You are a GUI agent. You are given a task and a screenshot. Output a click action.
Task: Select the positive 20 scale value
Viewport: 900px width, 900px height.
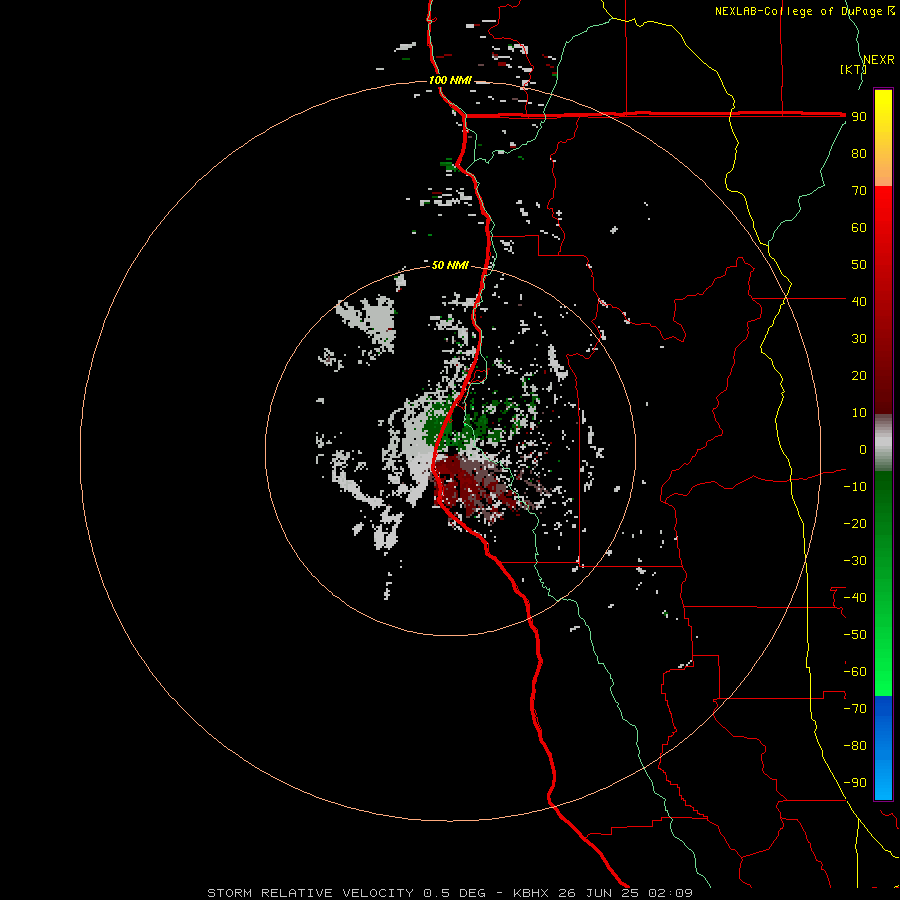(x=859, y=375)
